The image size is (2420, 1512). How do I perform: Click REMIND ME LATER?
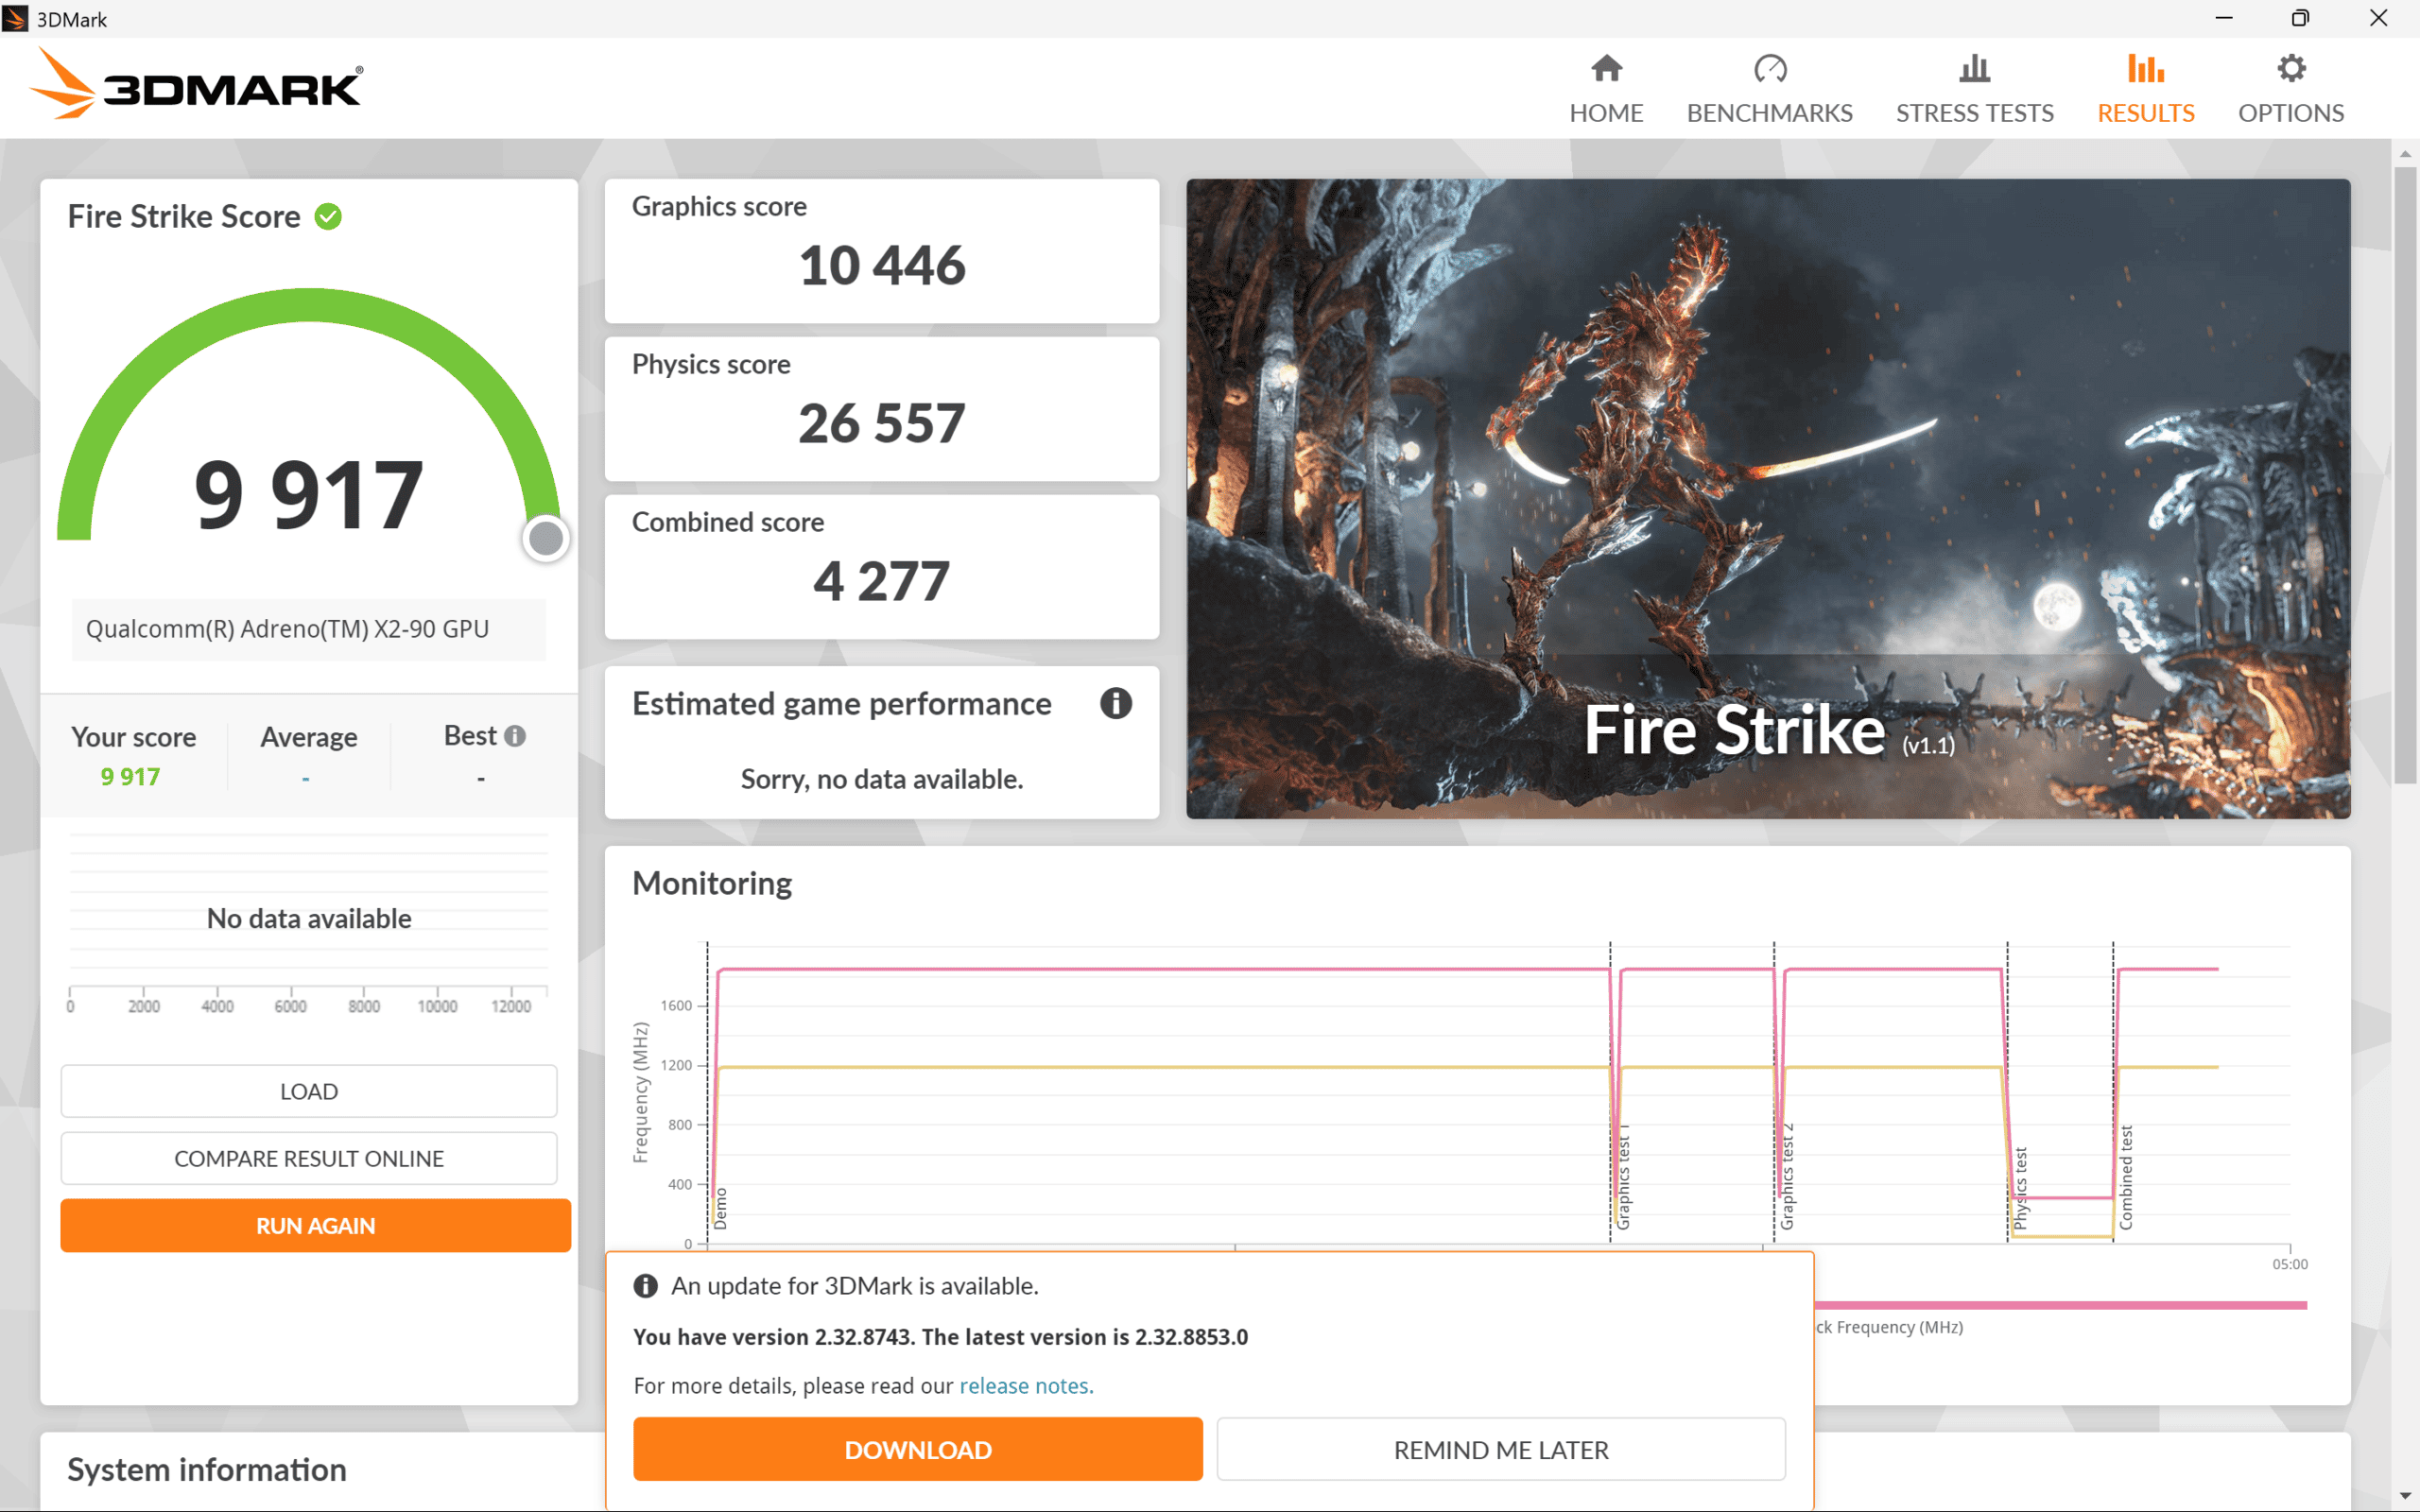point(1500,1449)
